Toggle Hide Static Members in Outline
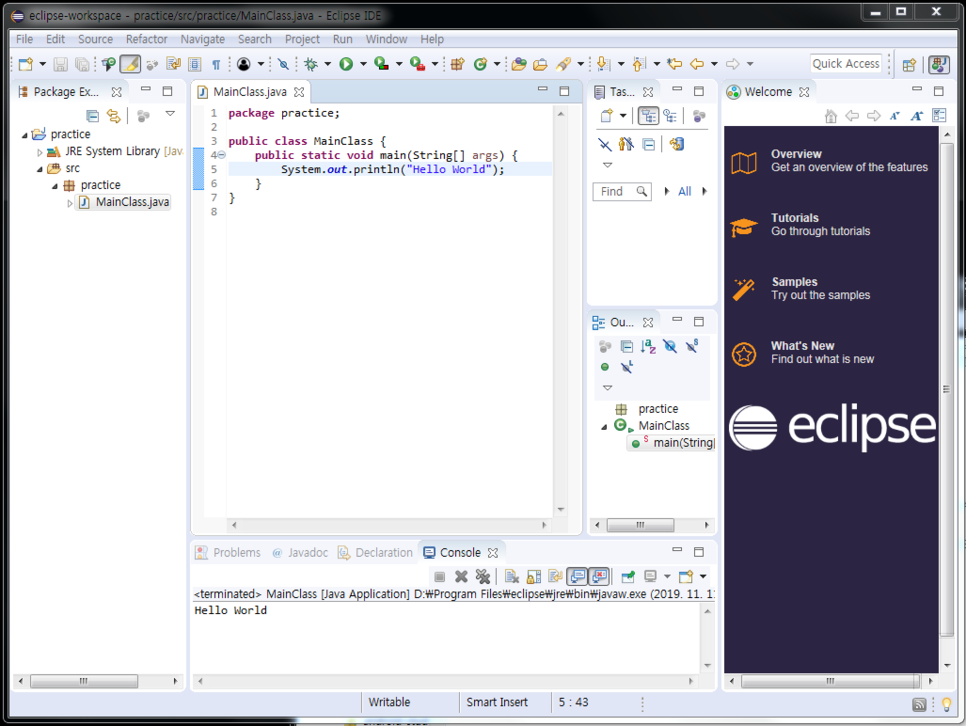 click(692, 346)
